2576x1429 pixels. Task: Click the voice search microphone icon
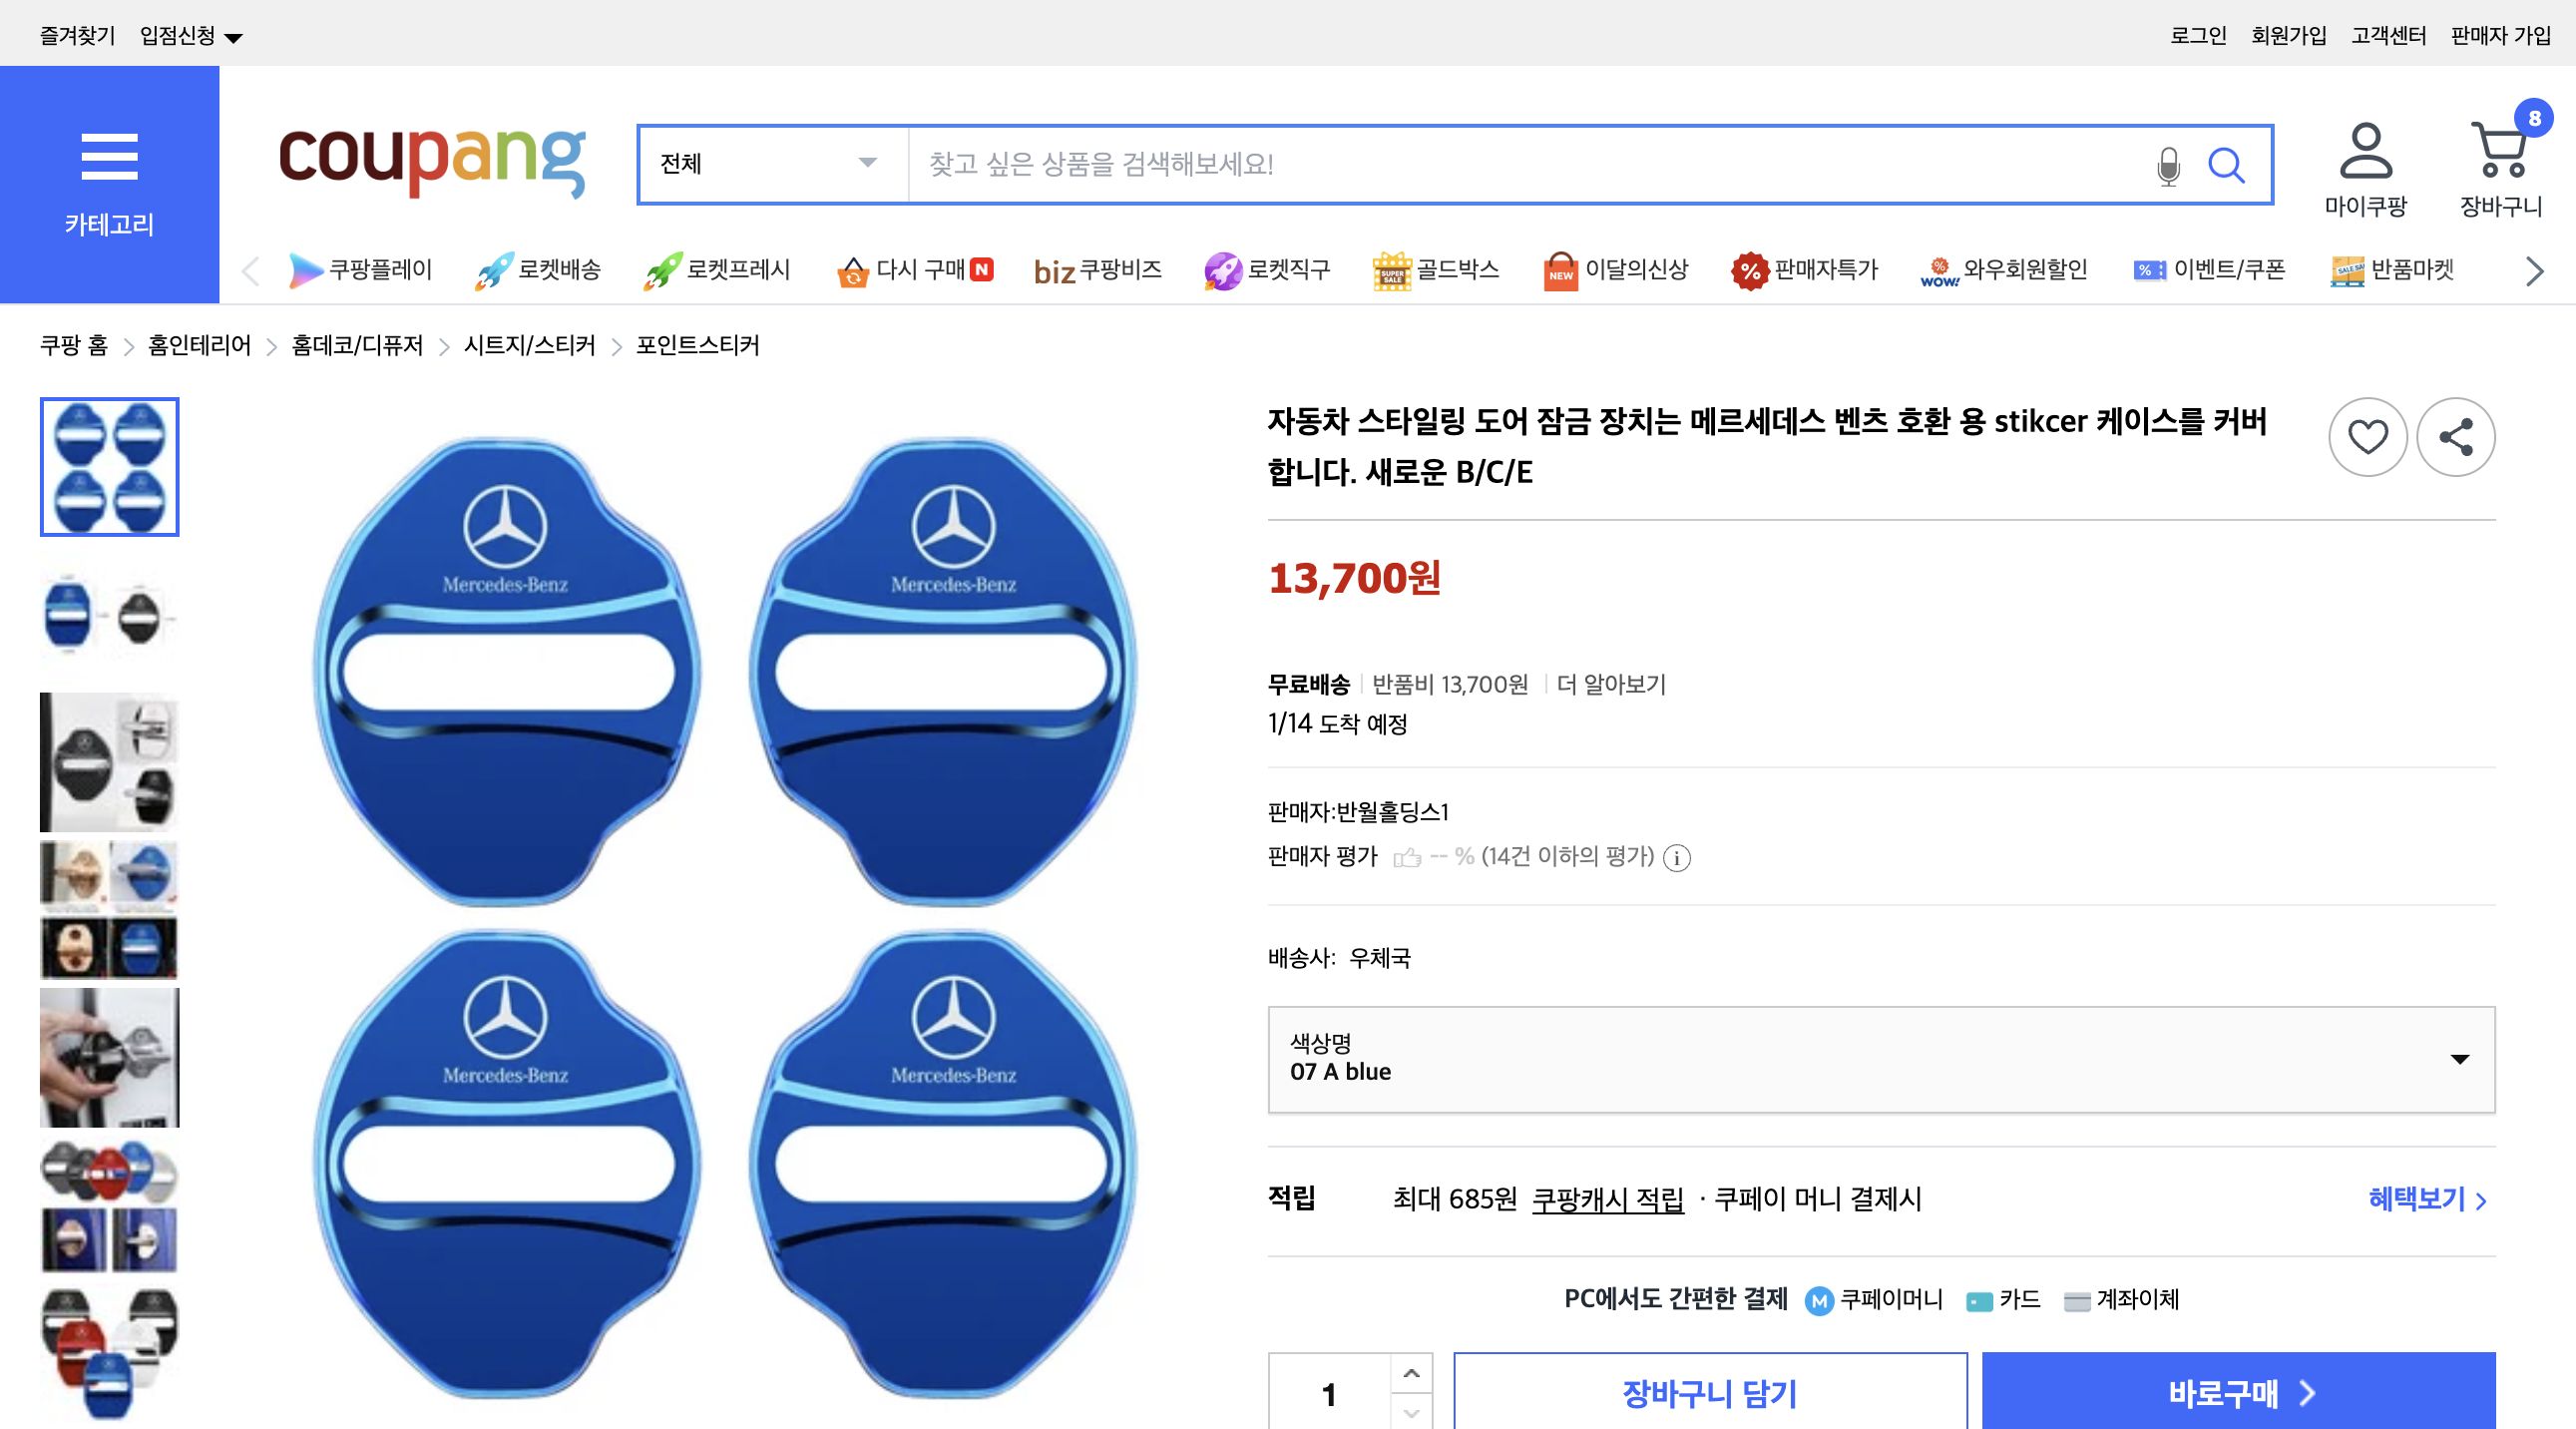coord(2168,165)
